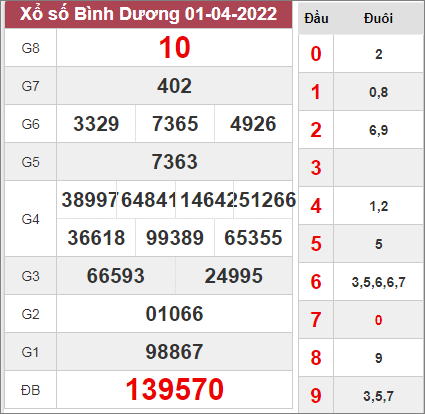425x414 pixels.
Task: Click the Đuôi column header
Action: (x=378, y=18)
